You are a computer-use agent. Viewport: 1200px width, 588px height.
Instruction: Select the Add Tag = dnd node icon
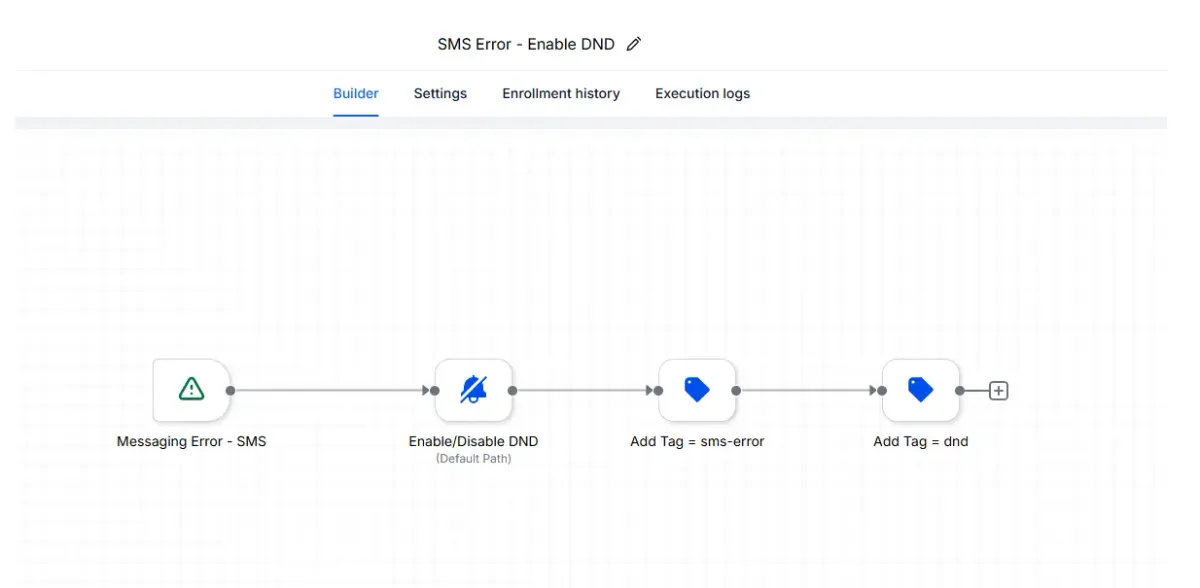point(921,390)
